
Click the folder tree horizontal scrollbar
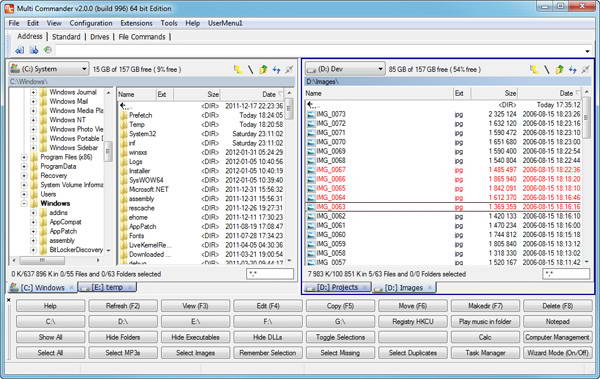(x=56, y=260)
